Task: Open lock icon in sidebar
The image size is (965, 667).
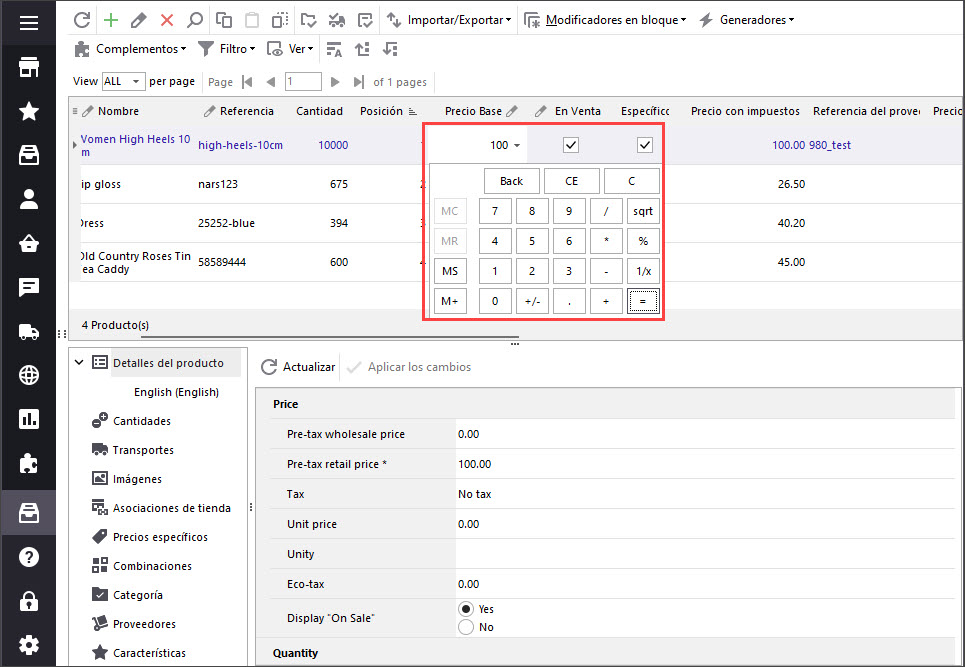Action: 28,601
